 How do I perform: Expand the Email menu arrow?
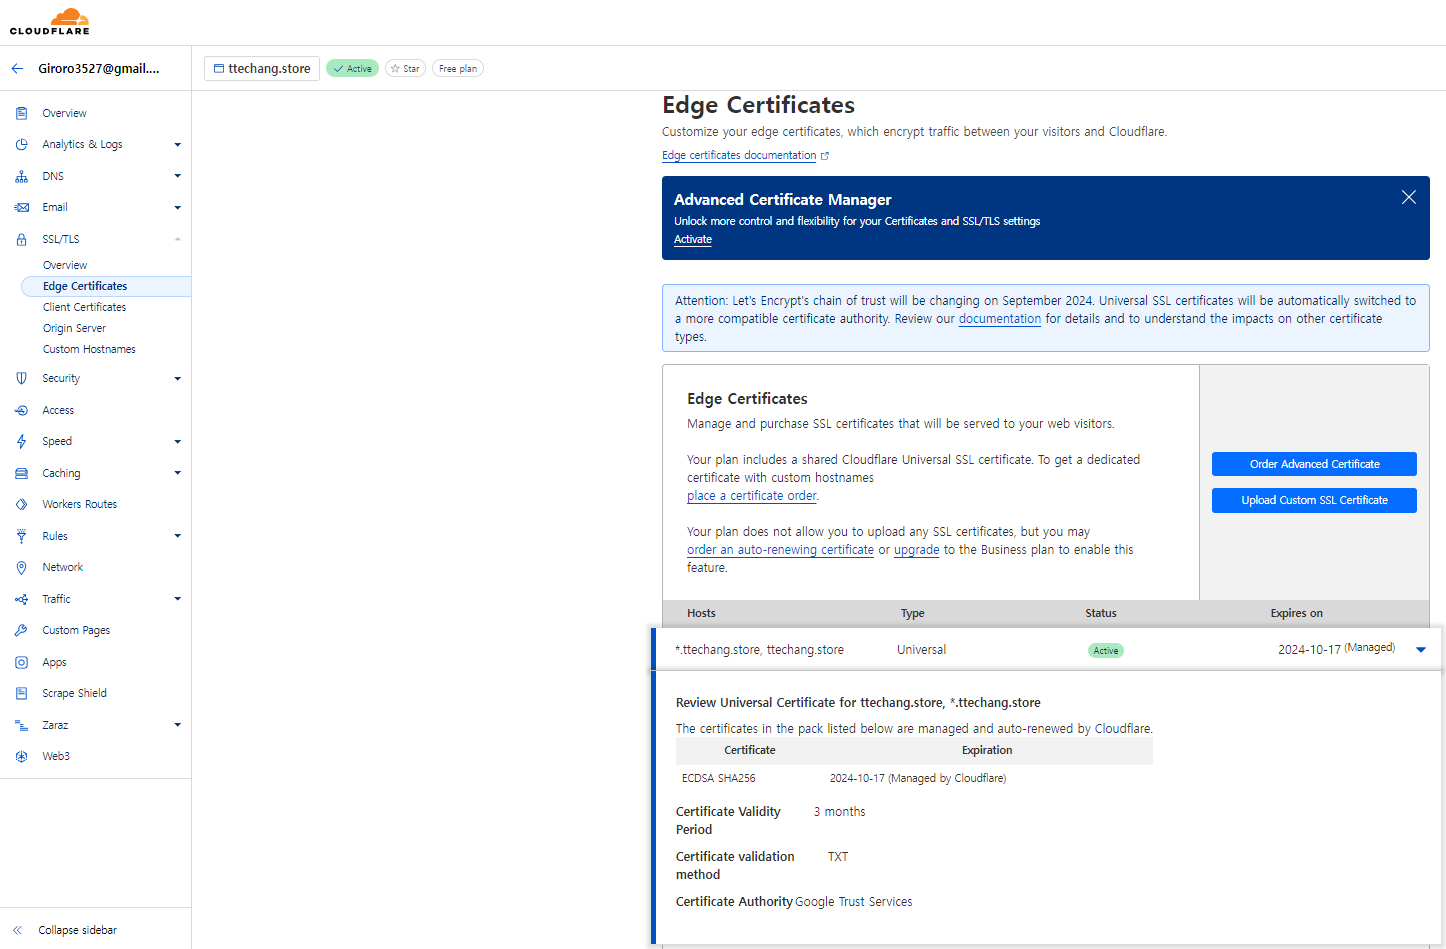[x=178, y=208]
